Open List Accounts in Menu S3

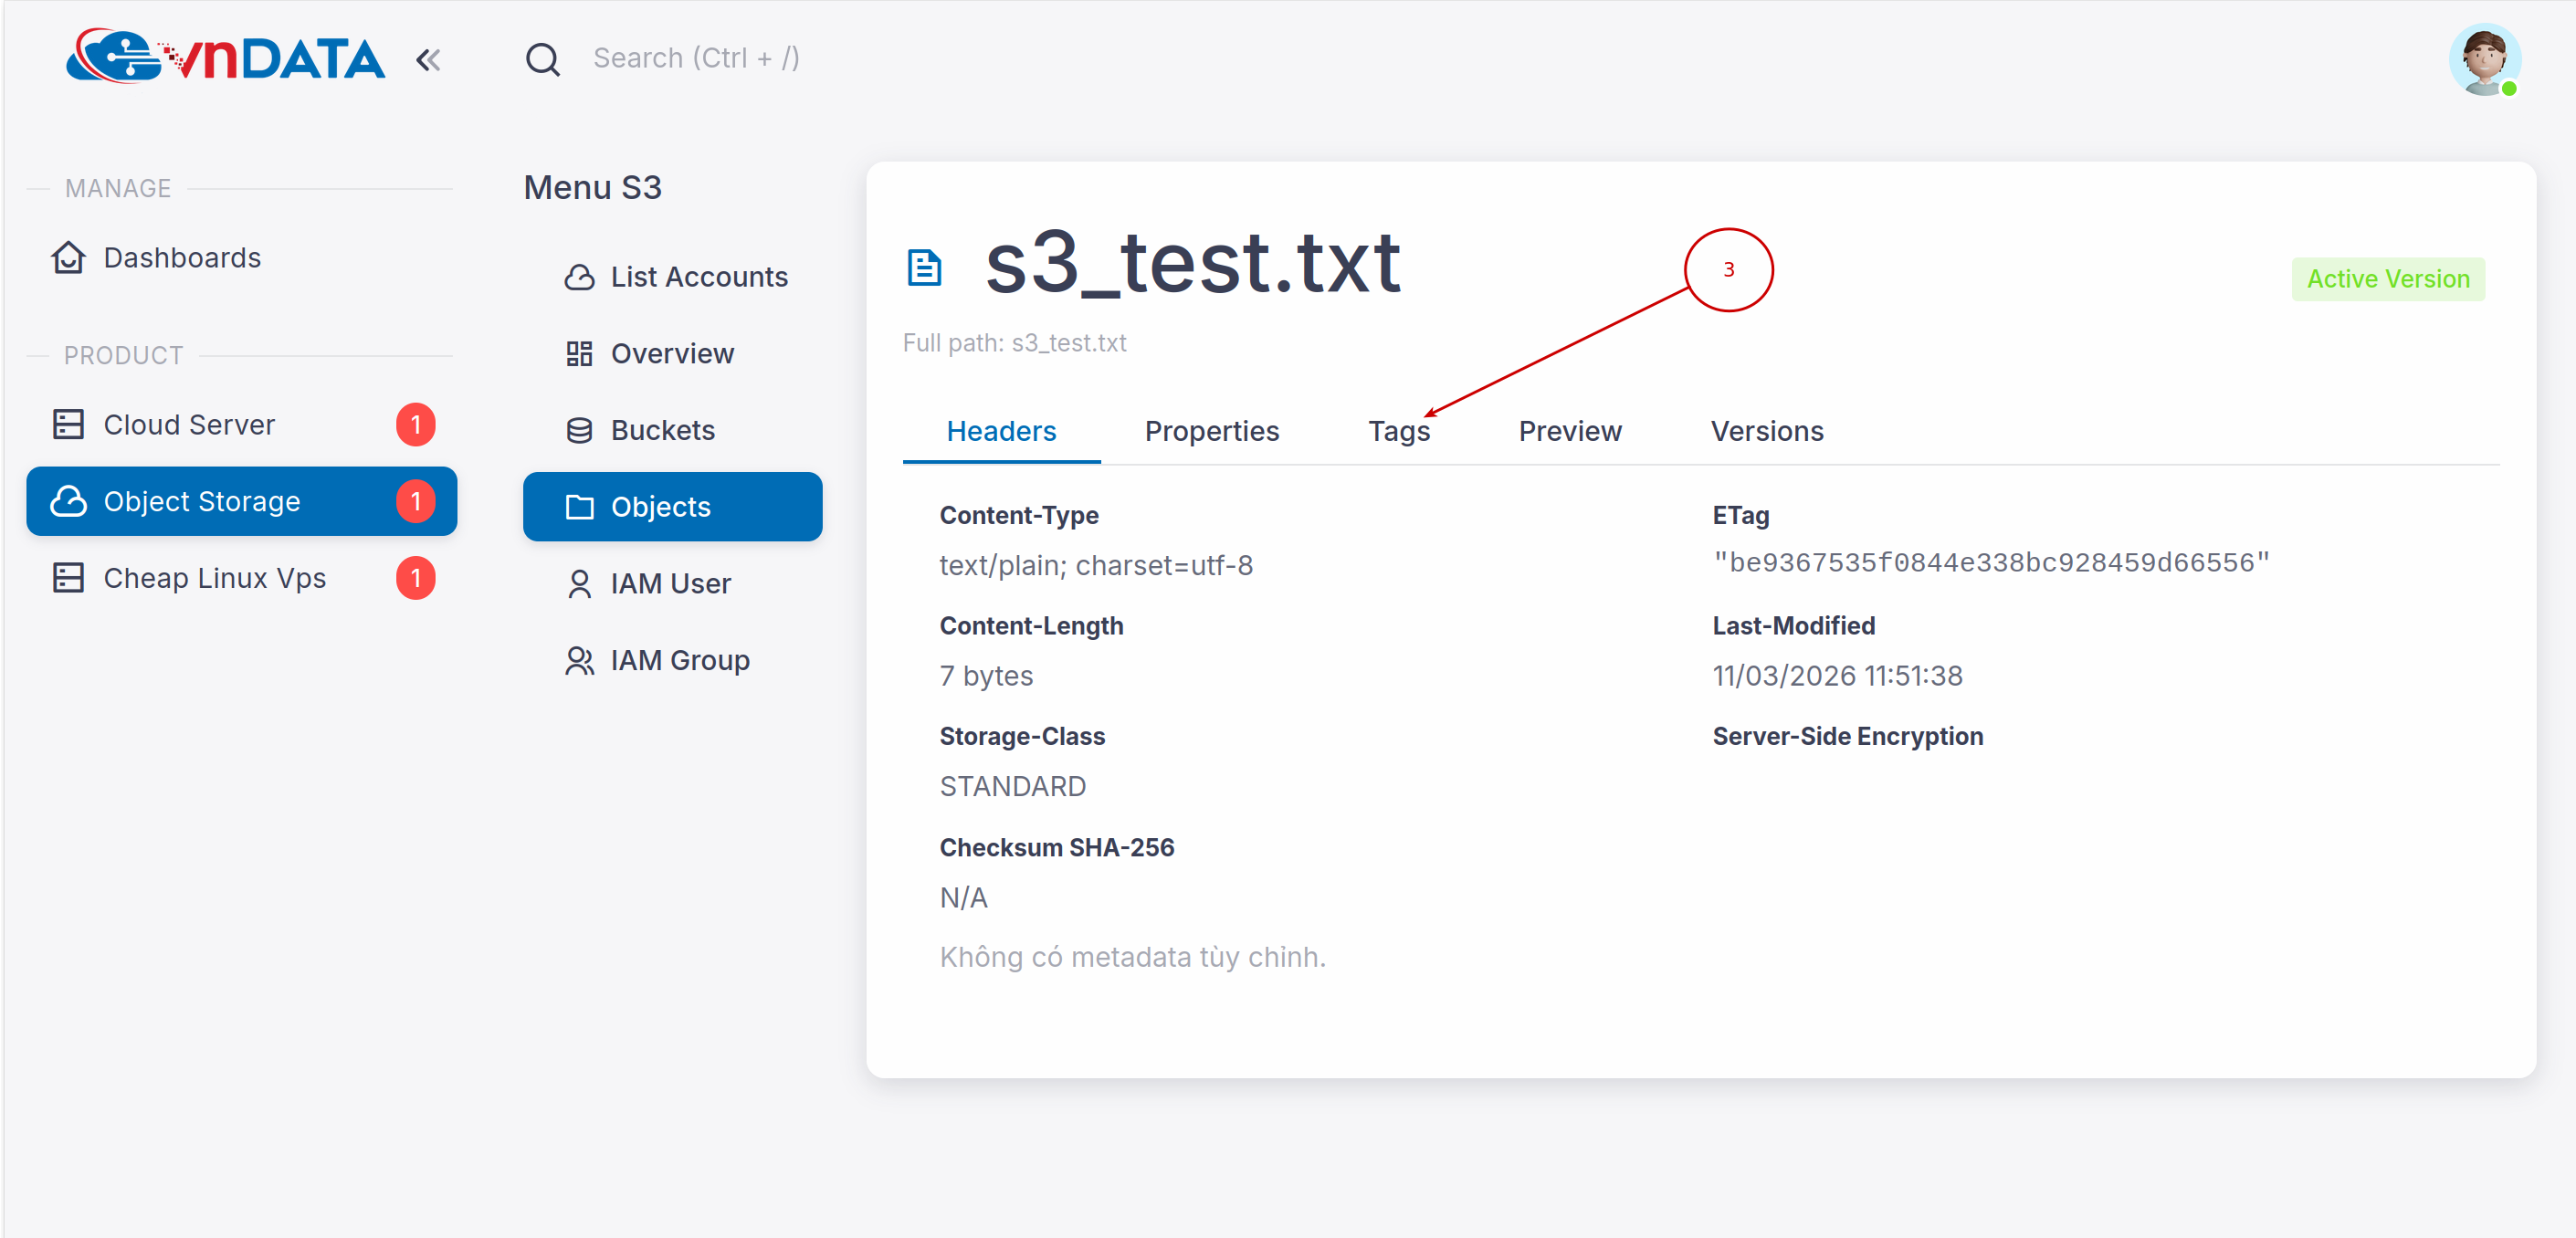(x=698, y=277)
